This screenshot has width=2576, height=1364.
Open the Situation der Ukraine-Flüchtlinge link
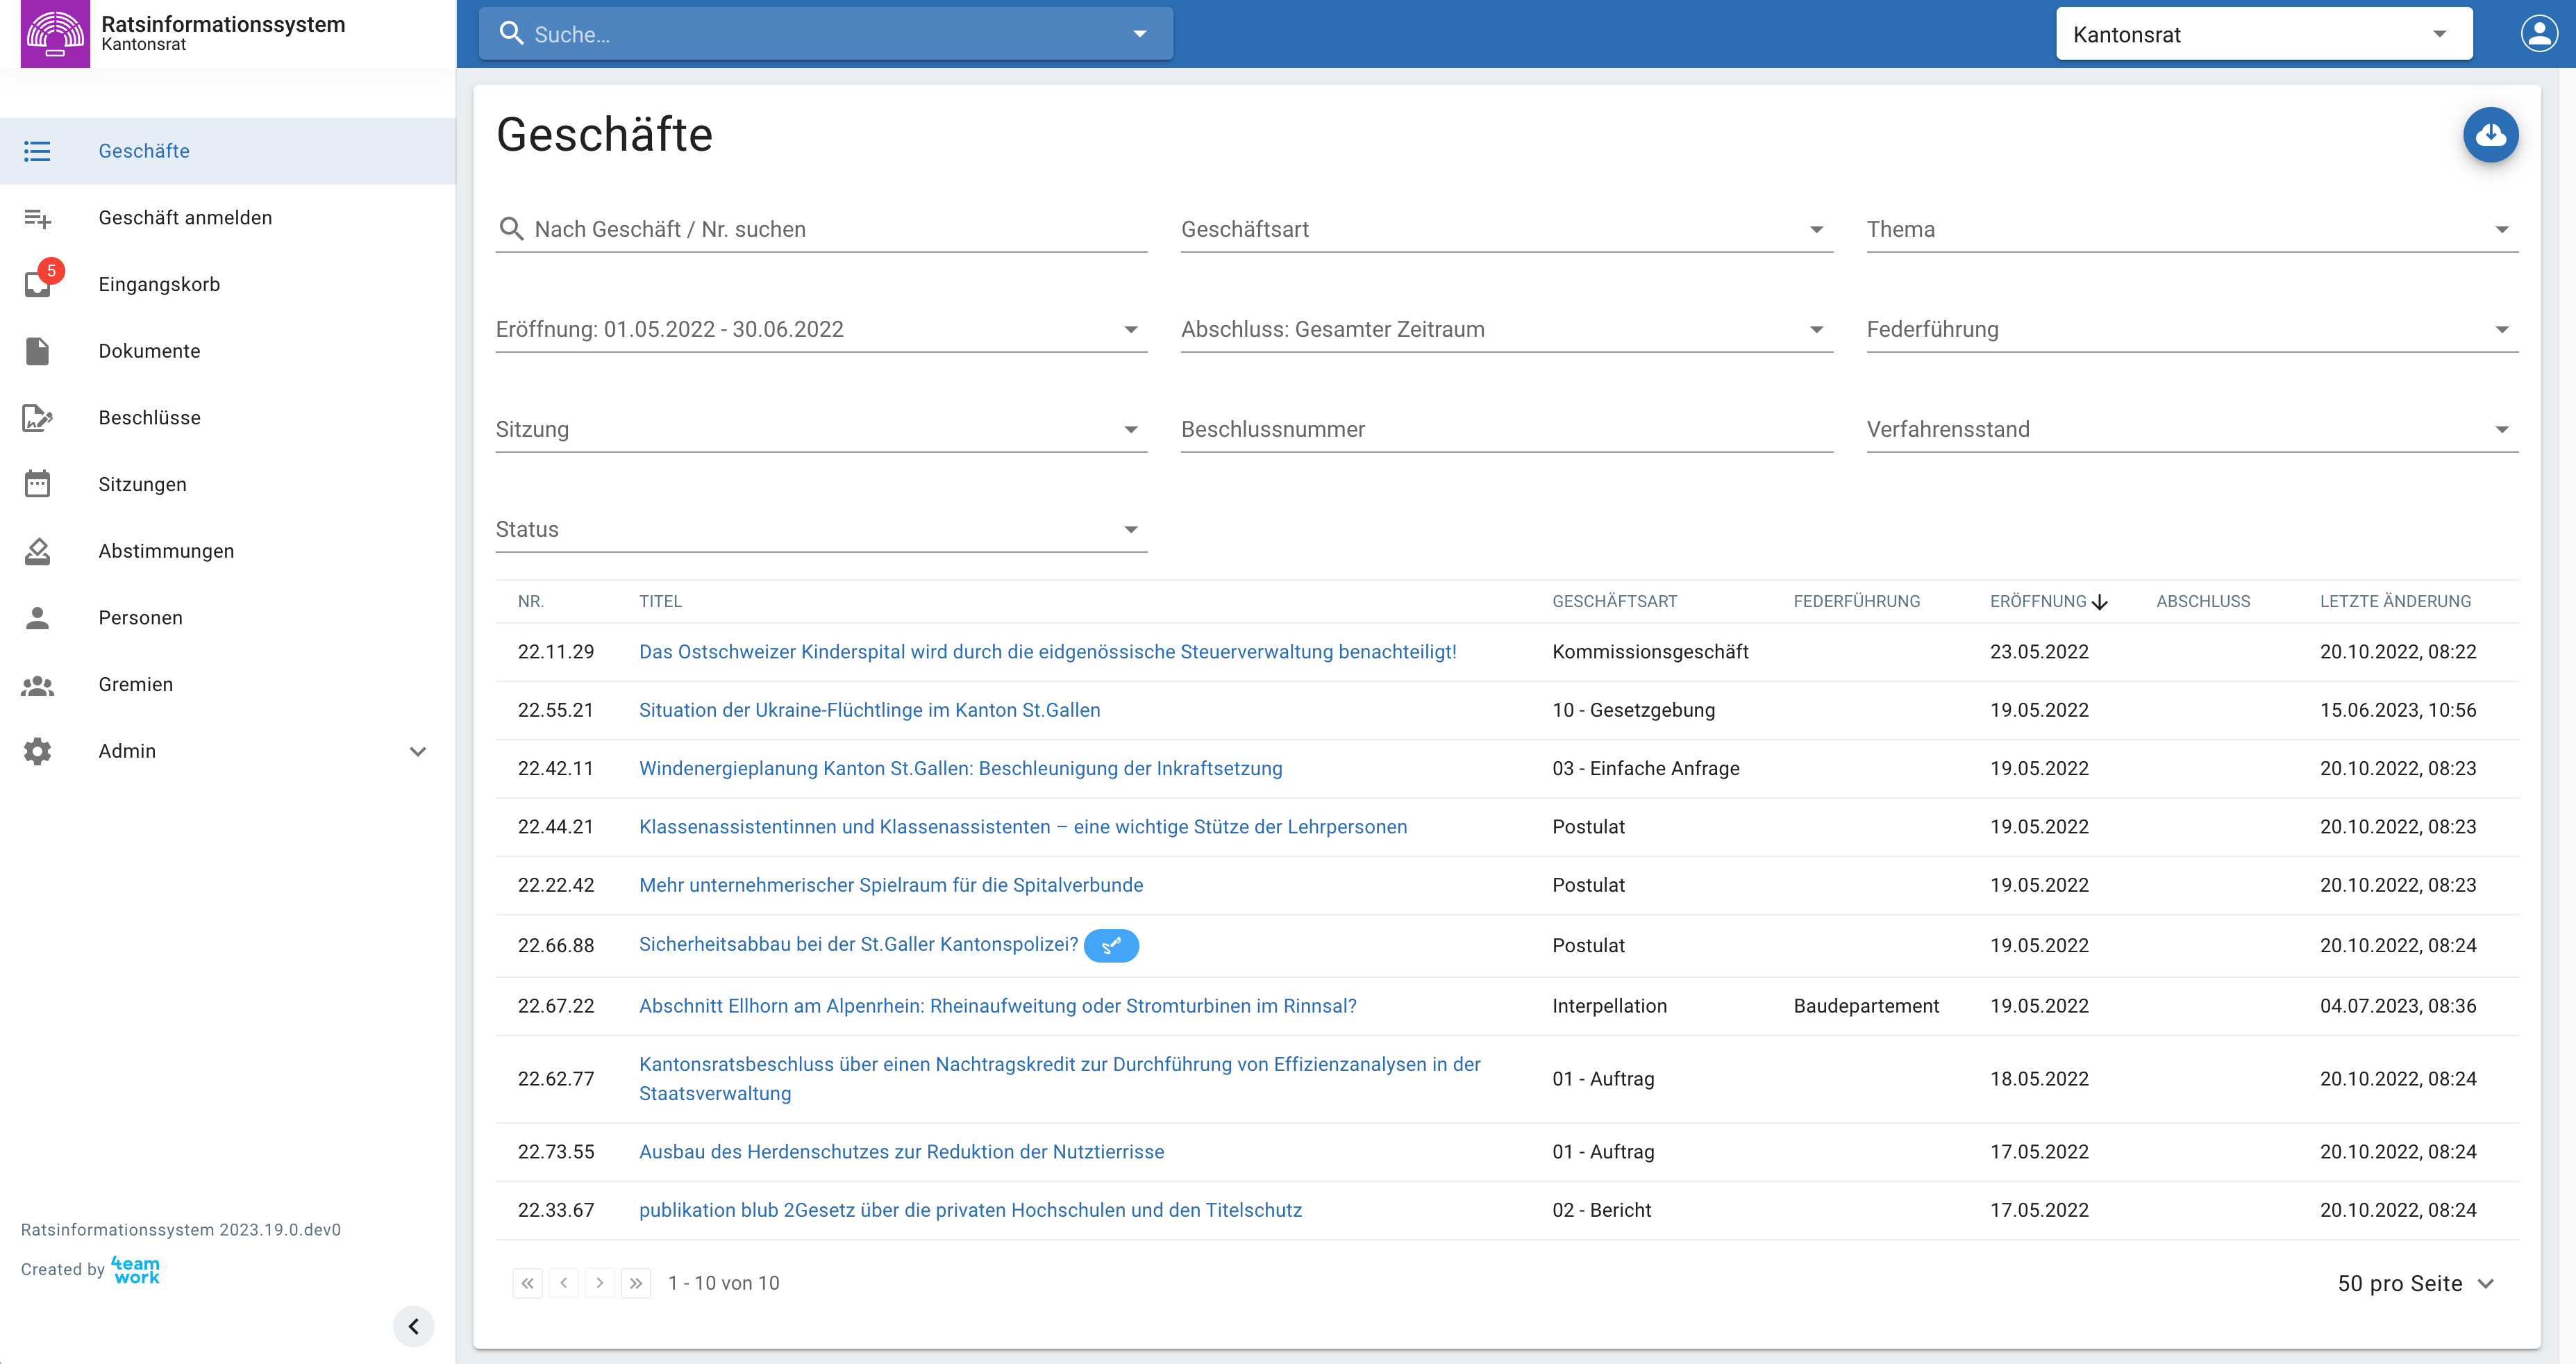(x=869, y=710)
